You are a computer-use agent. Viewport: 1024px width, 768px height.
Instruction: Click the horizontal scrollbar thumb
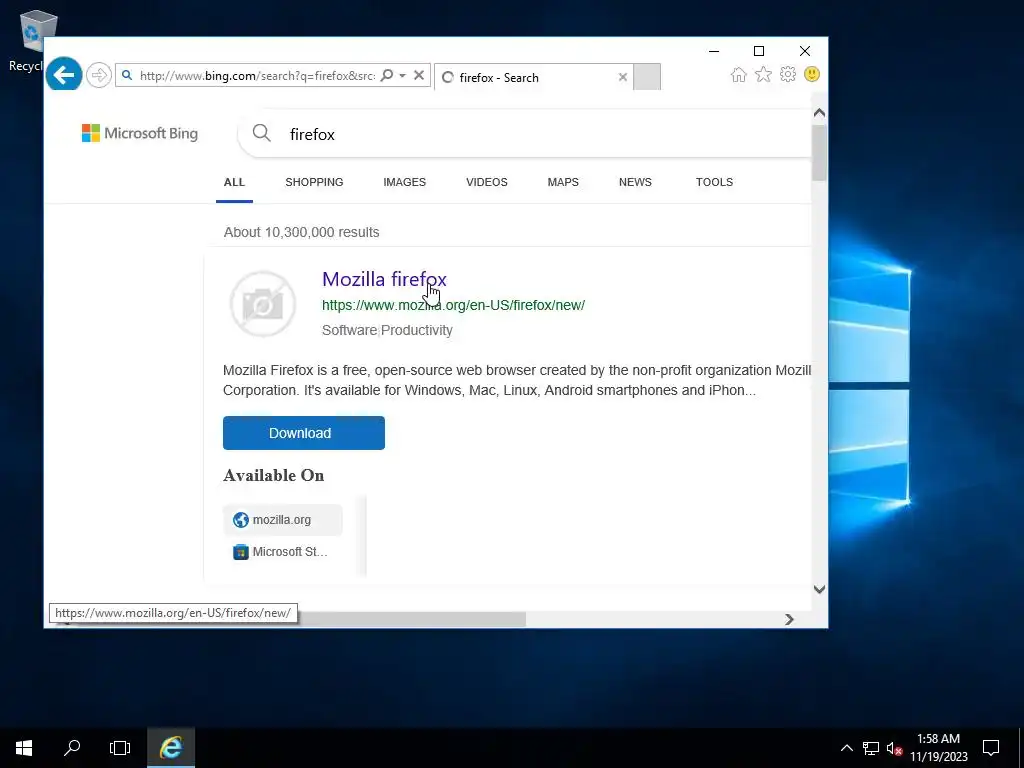(x=411, y=619)
